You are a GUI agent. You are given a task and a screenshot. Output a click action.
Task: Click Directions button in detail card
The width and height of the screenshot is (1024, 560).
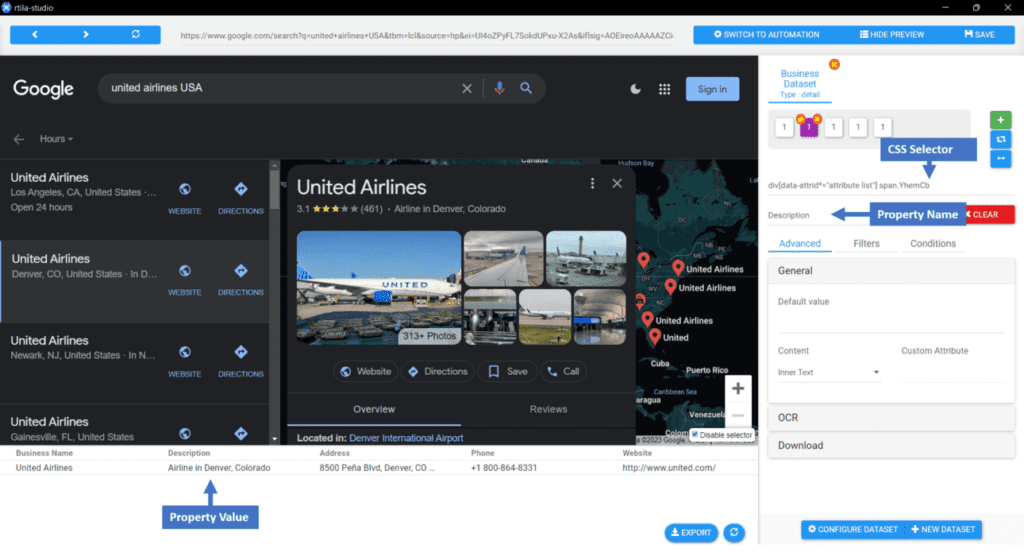438,371
